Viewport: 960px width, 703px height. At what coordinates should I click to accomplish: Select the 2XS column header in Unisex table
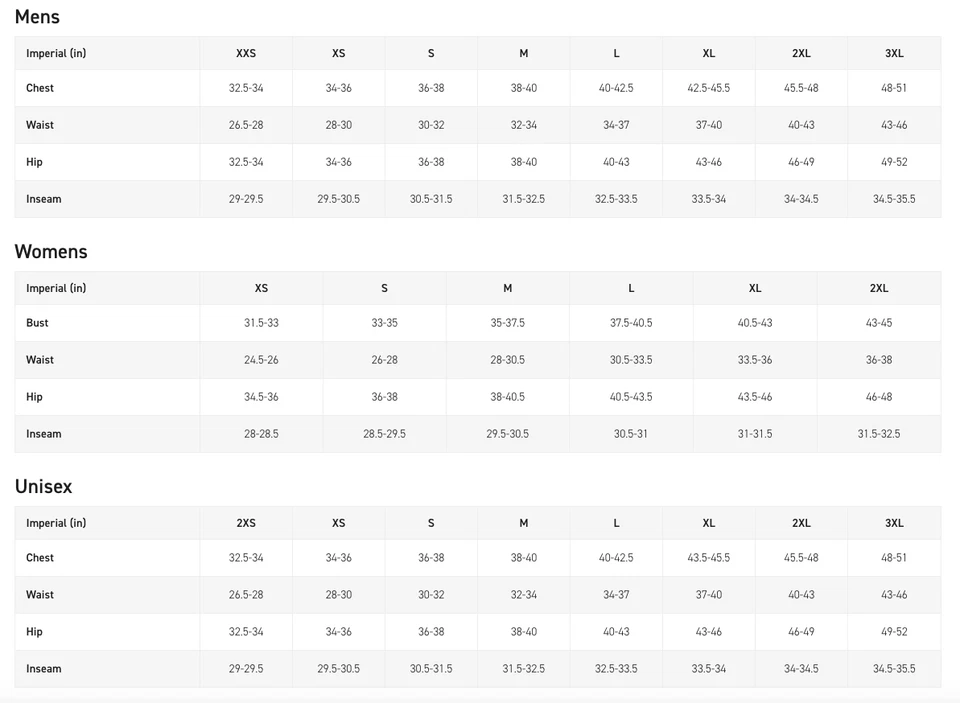pos(246,523)
